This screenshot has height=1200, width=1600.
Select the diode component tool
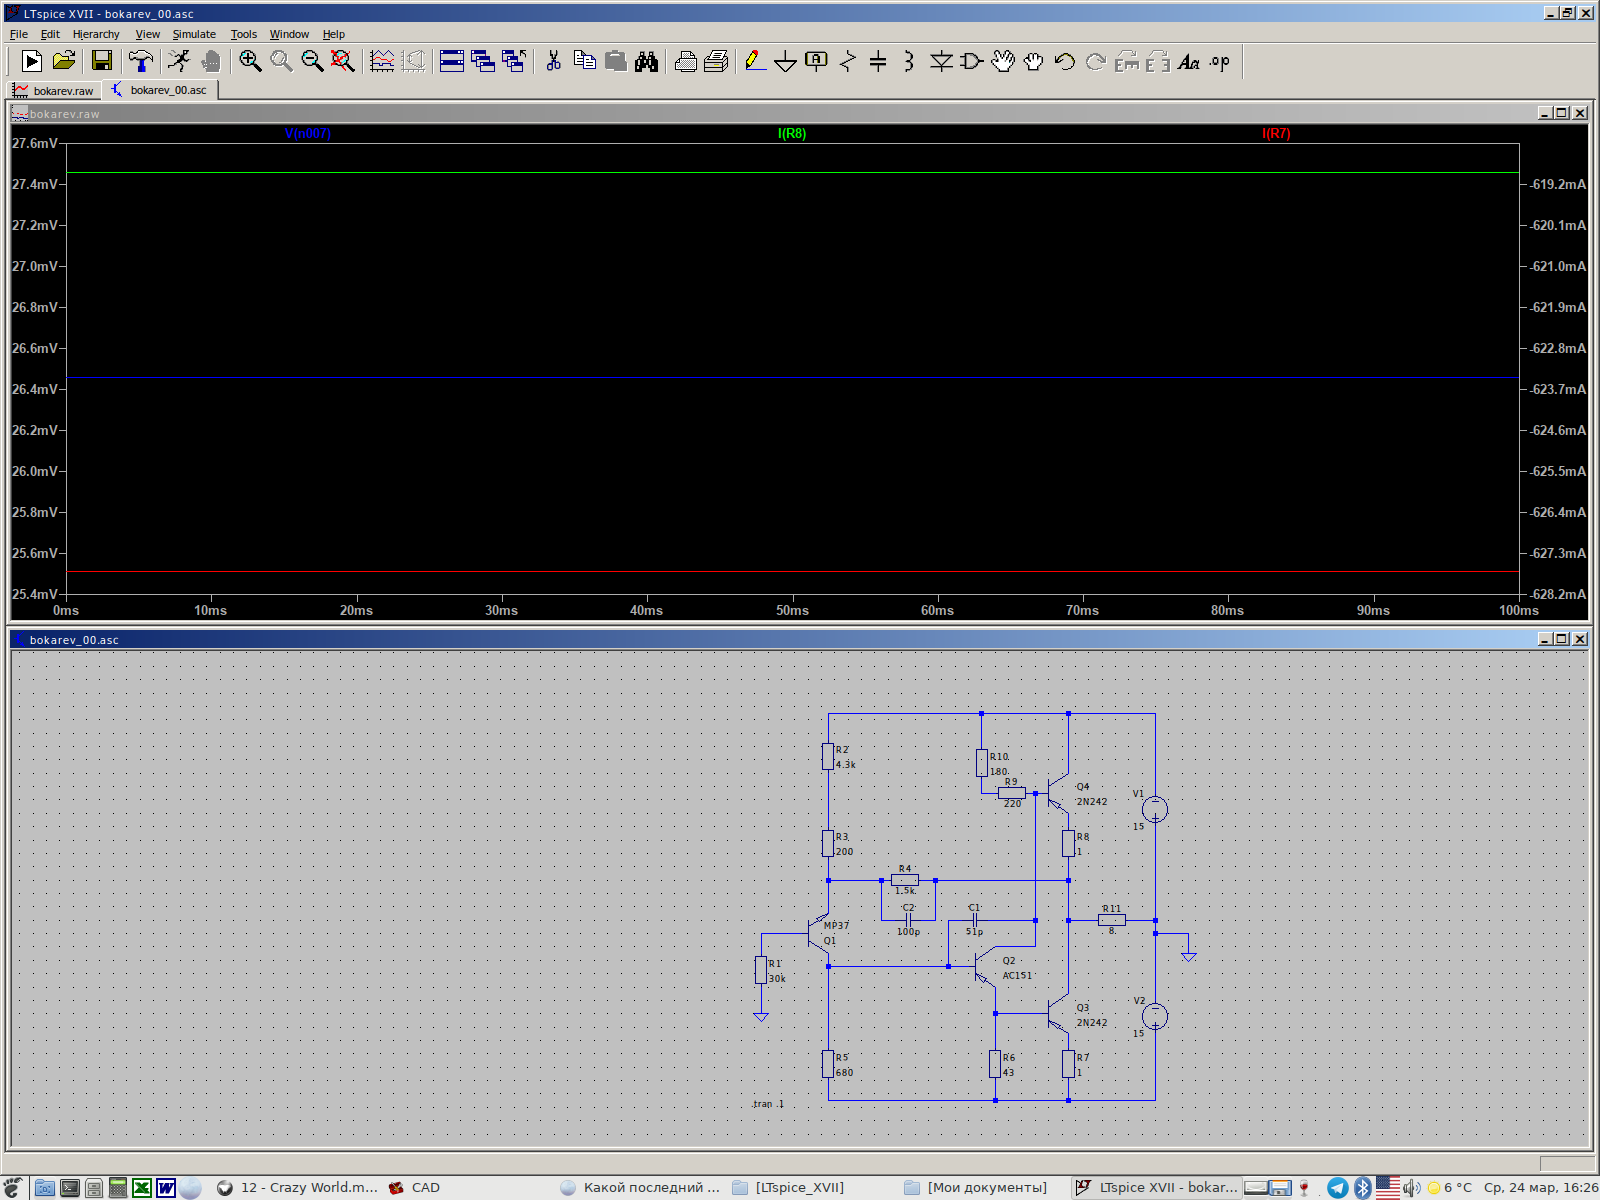(x=940, y=62)
